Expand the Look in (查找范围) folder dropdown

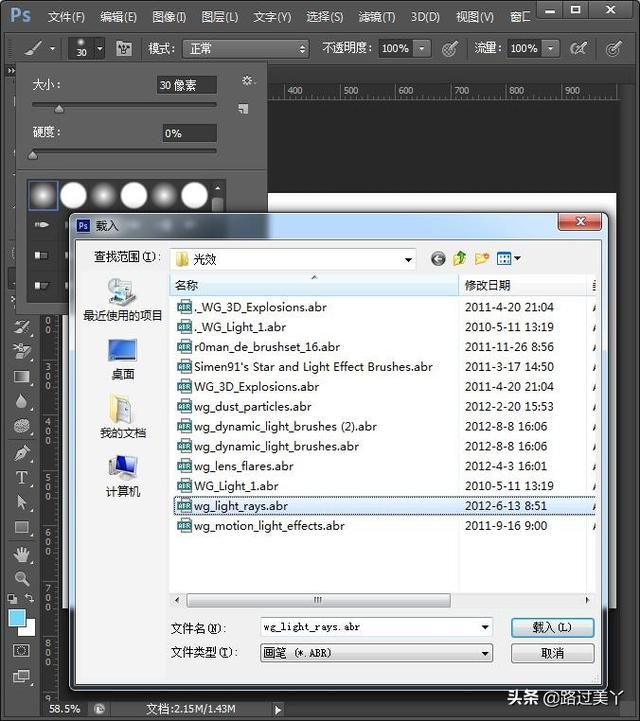click(x=408, y=260)
